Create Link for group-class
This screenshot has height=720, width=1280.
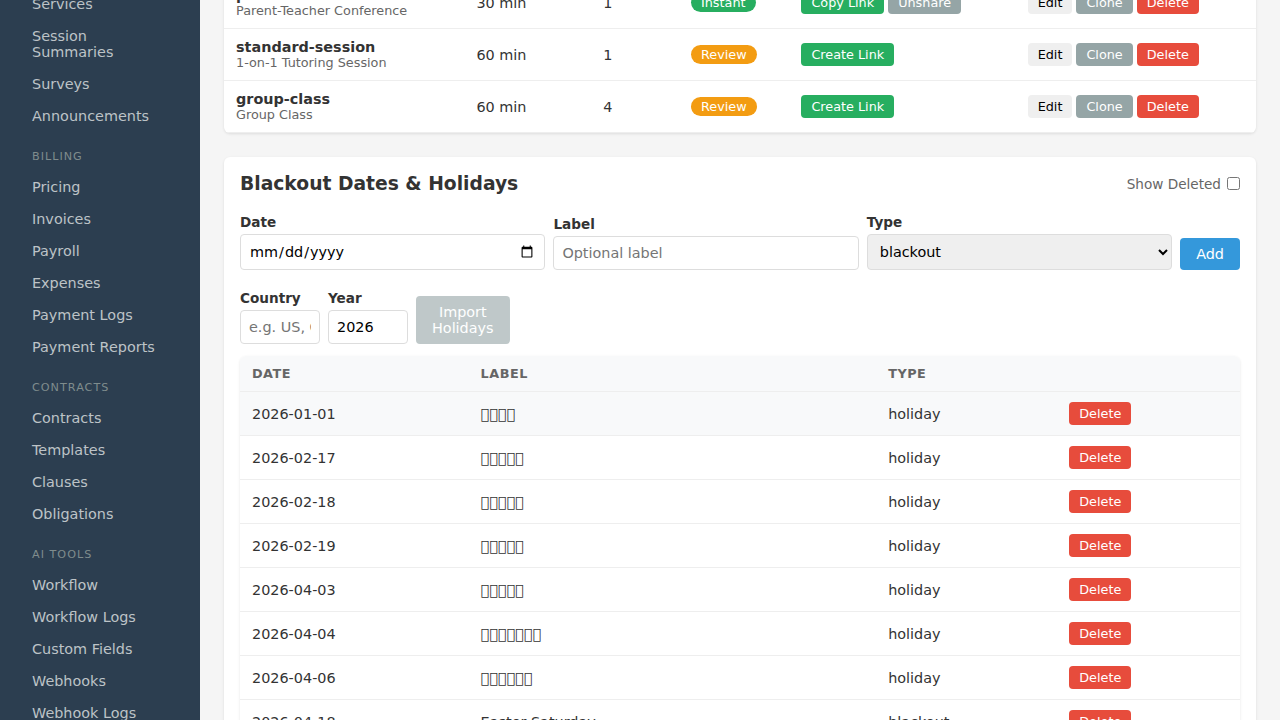coord(847,107)
